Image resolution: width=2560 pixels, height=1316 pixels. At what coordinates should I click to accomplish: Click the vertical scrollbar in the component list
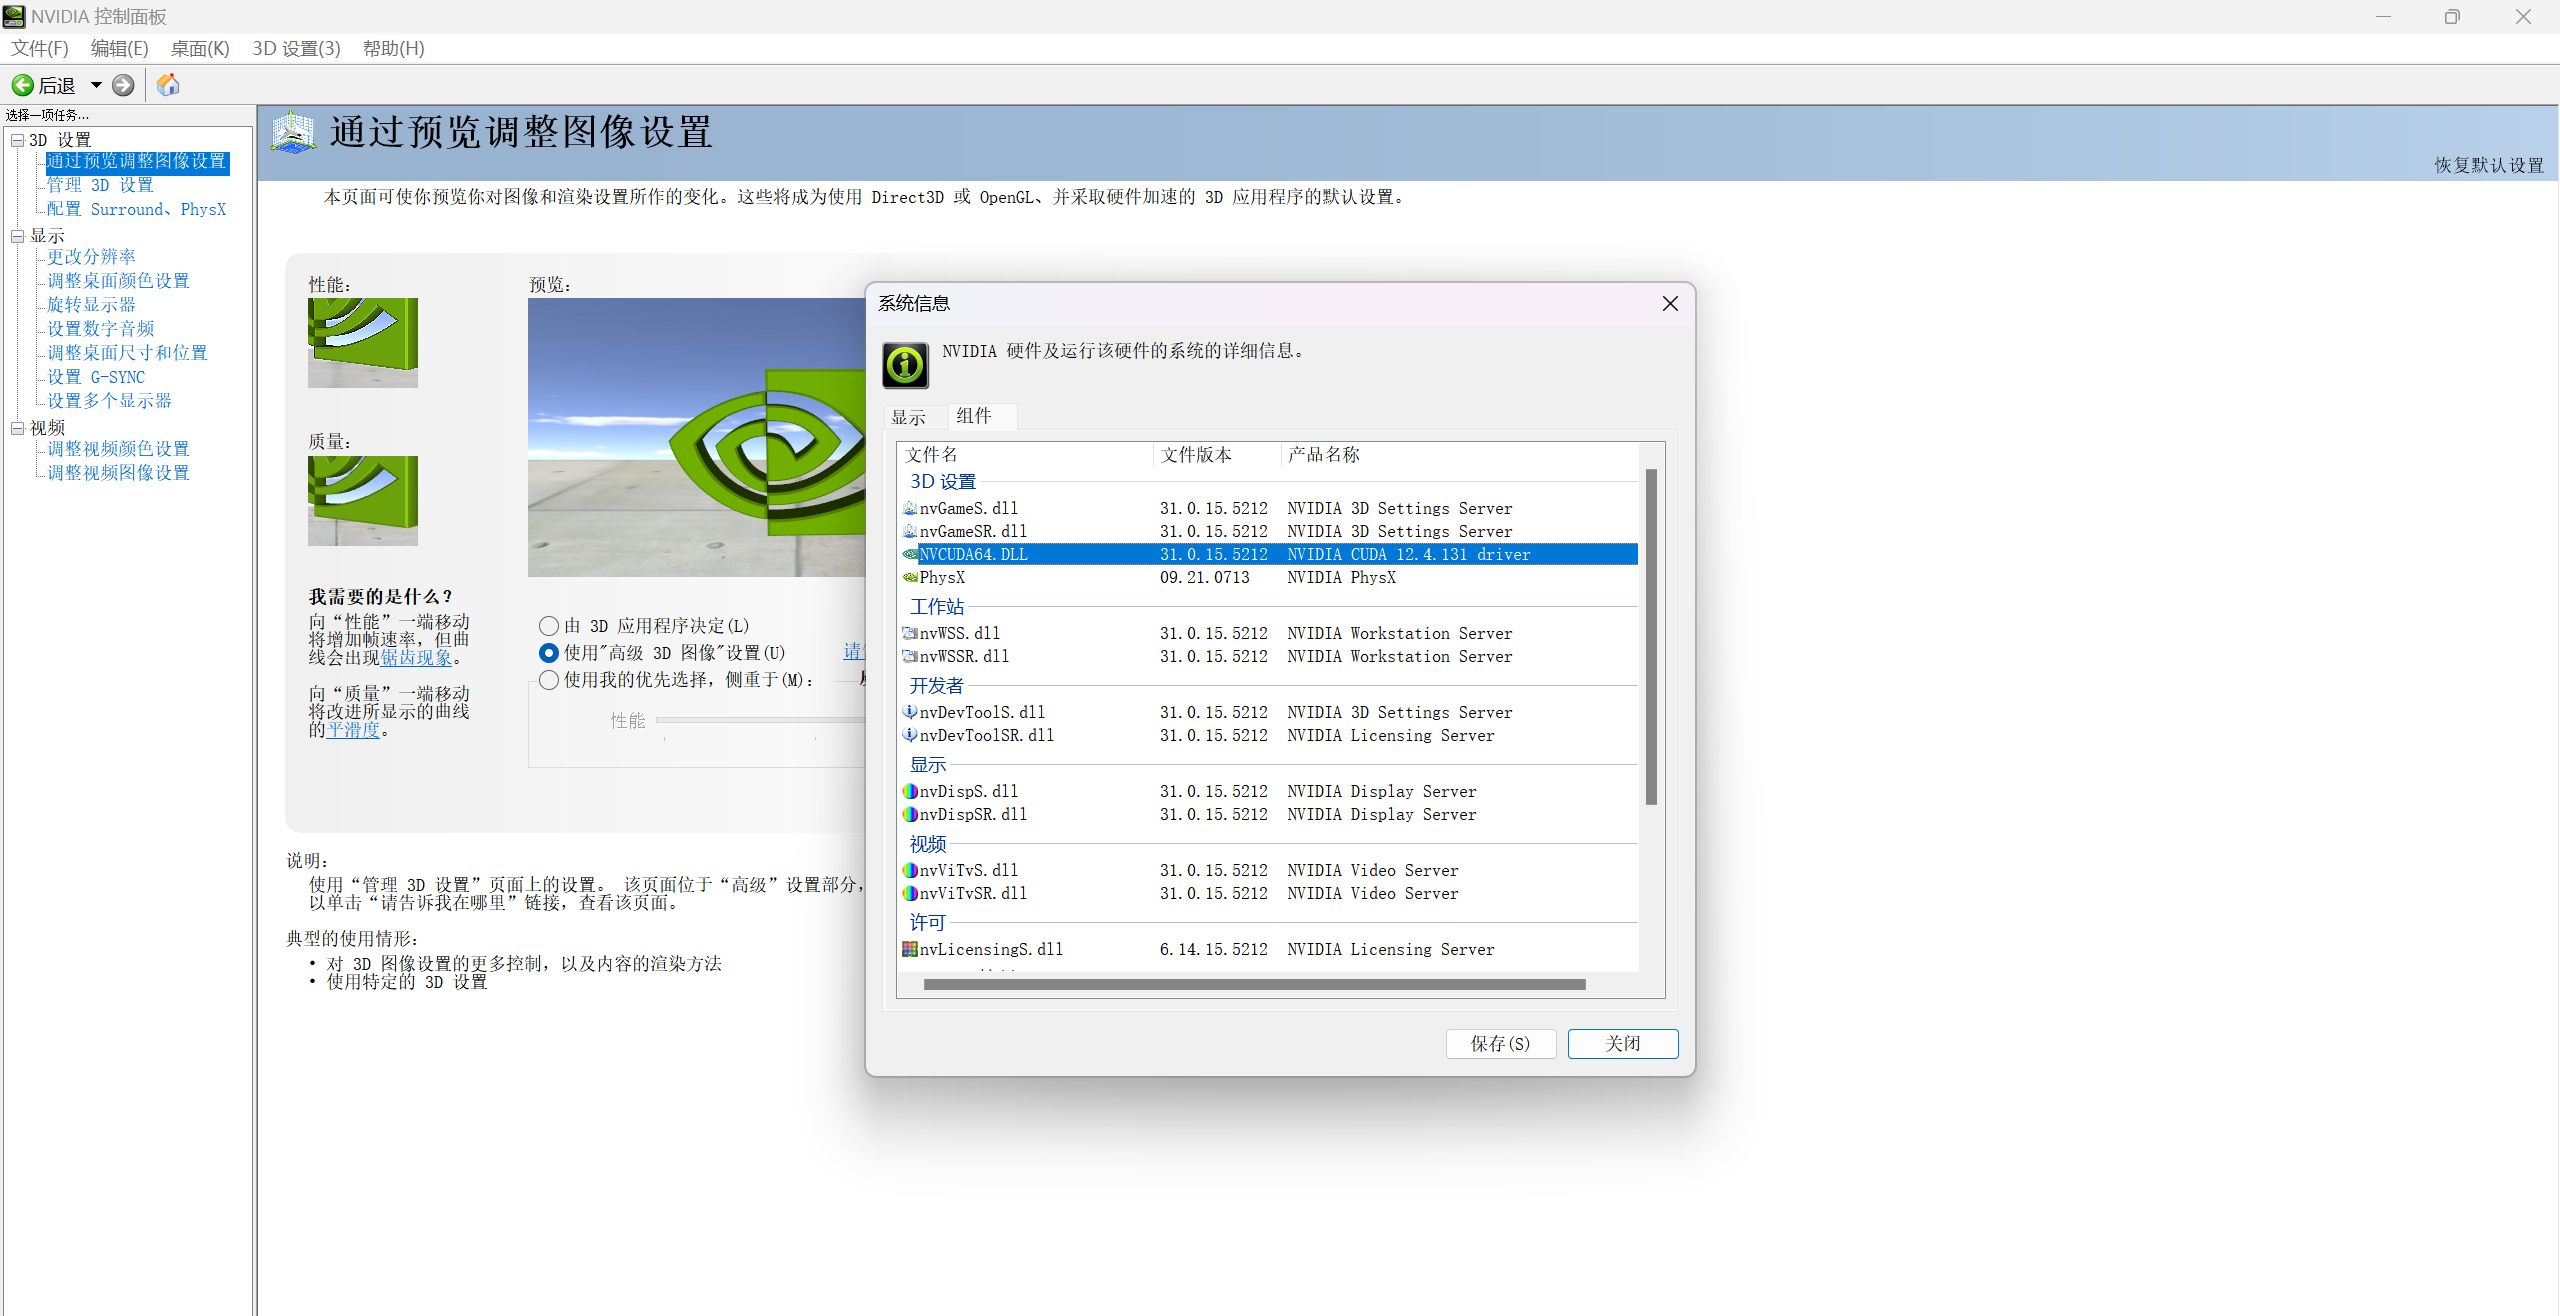pyautogui.click(x=1651, y=637)
